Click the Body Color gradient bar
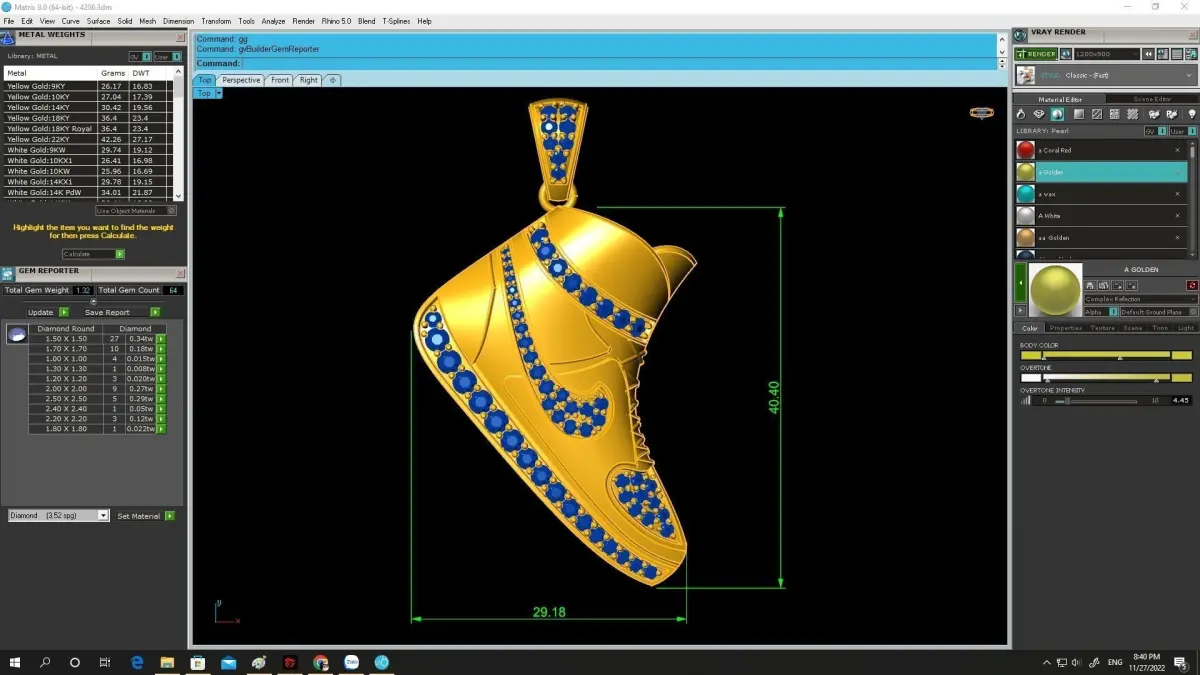Screen dimensions: 1200x675 [x=1106, y=355]
